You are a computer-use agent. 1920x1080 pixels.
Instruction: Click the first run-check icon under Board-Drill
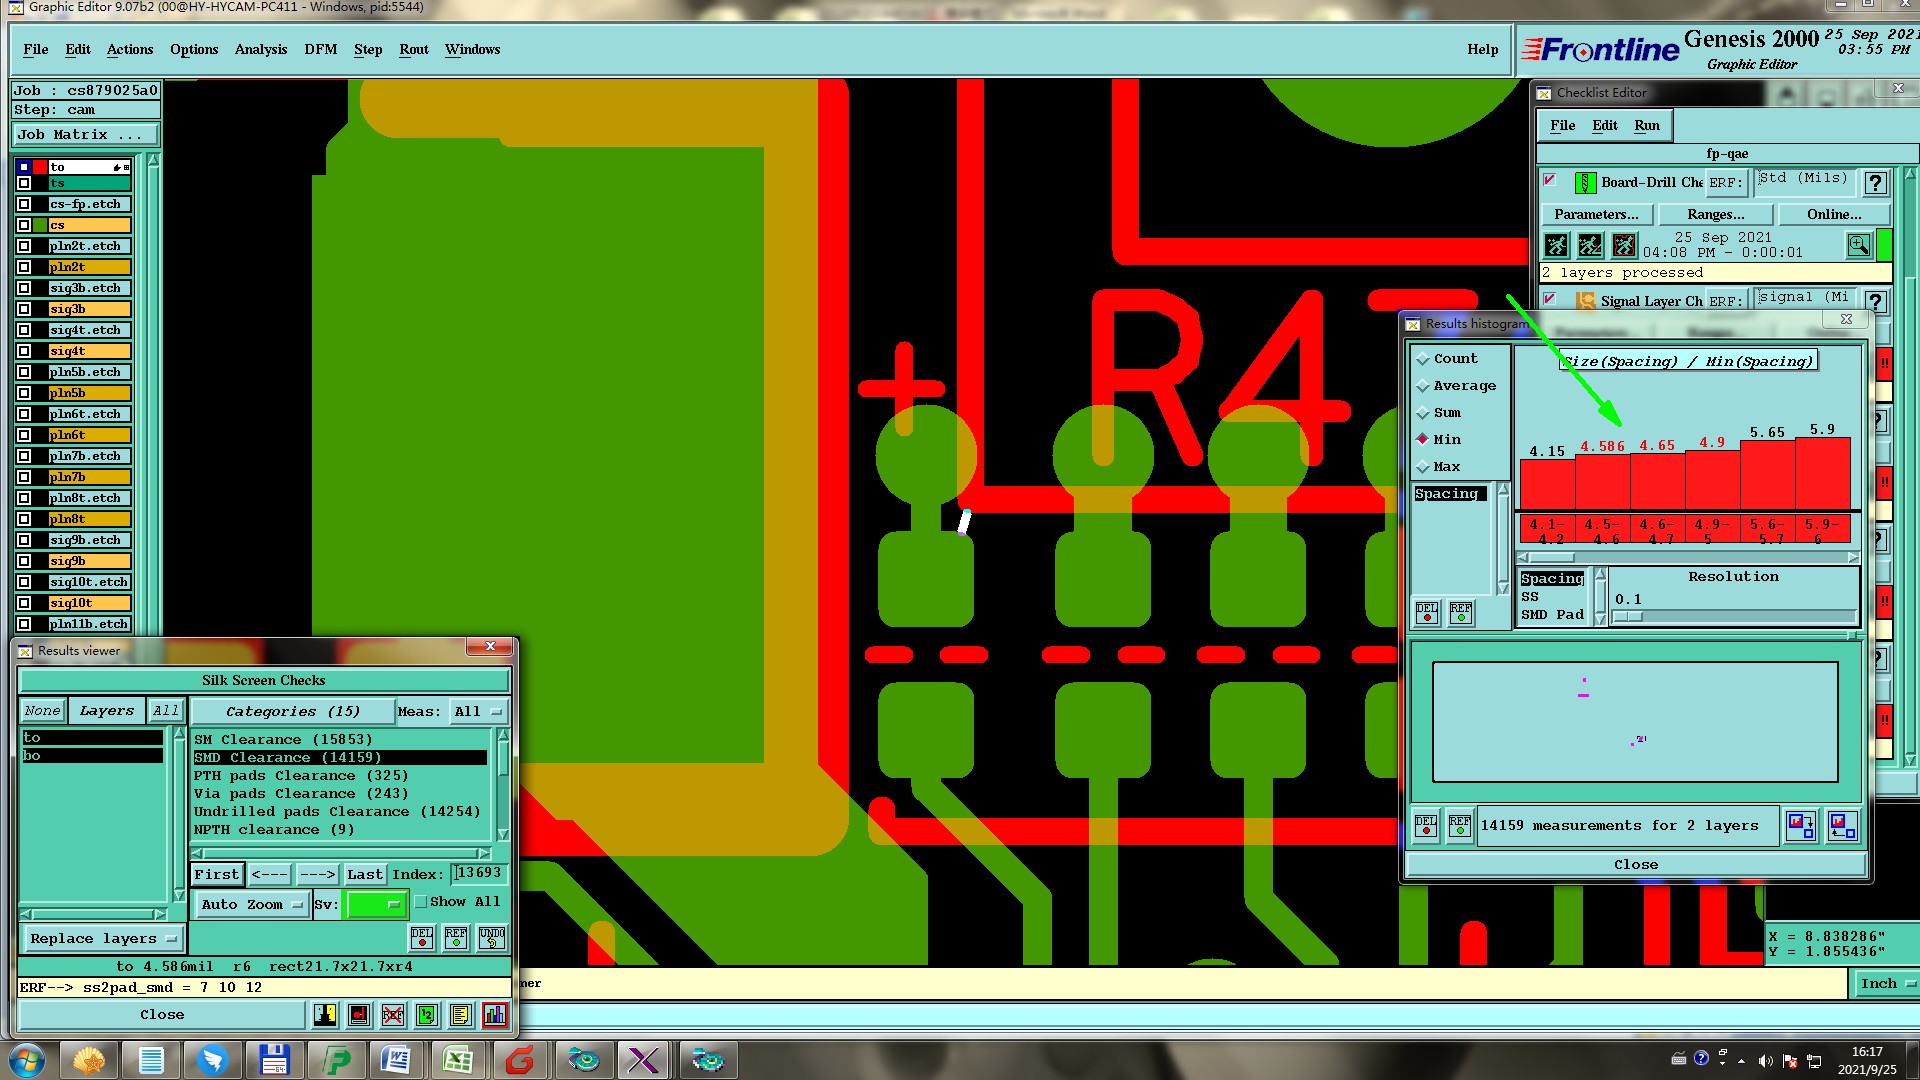pos(1556,245)
